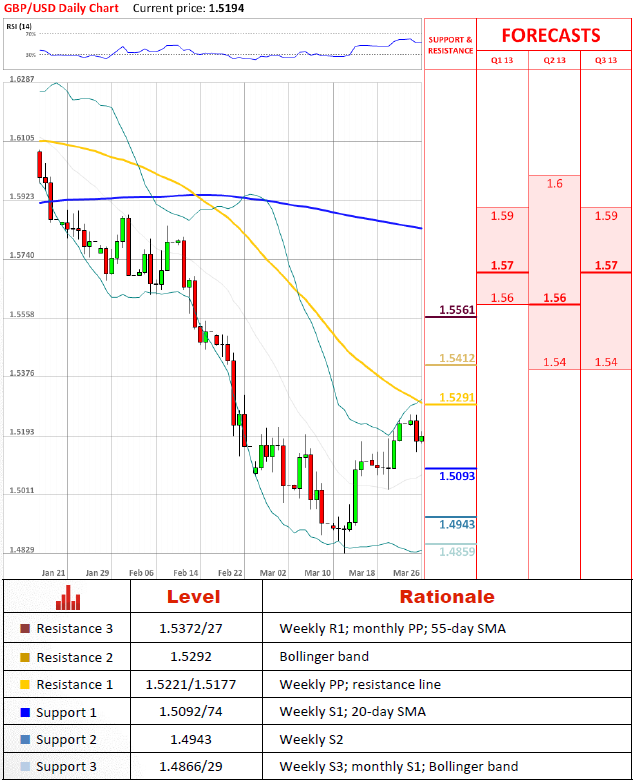Select the Q2 13 column header
Screen dimensions: 634x780
coord(554,60)
